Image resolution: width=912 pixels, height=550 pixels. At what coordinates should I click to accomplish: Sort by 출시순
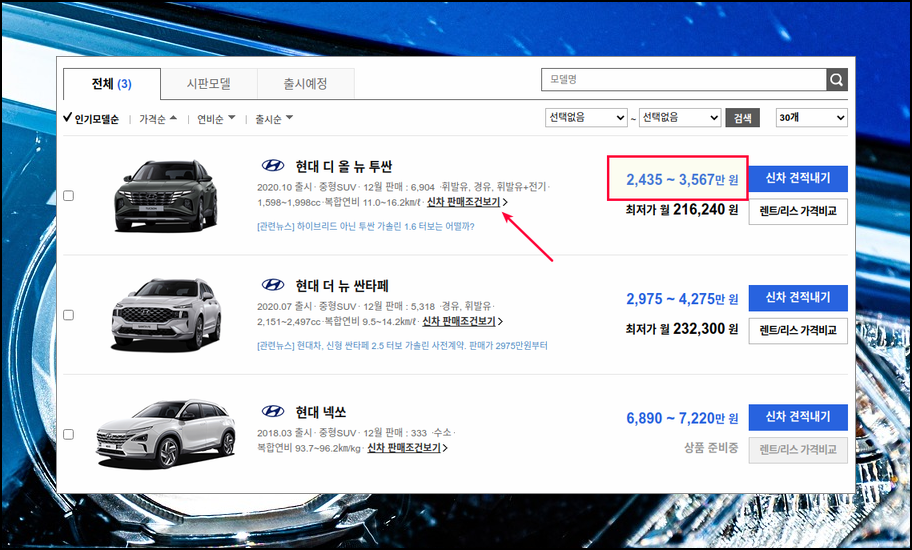point(274,119)
